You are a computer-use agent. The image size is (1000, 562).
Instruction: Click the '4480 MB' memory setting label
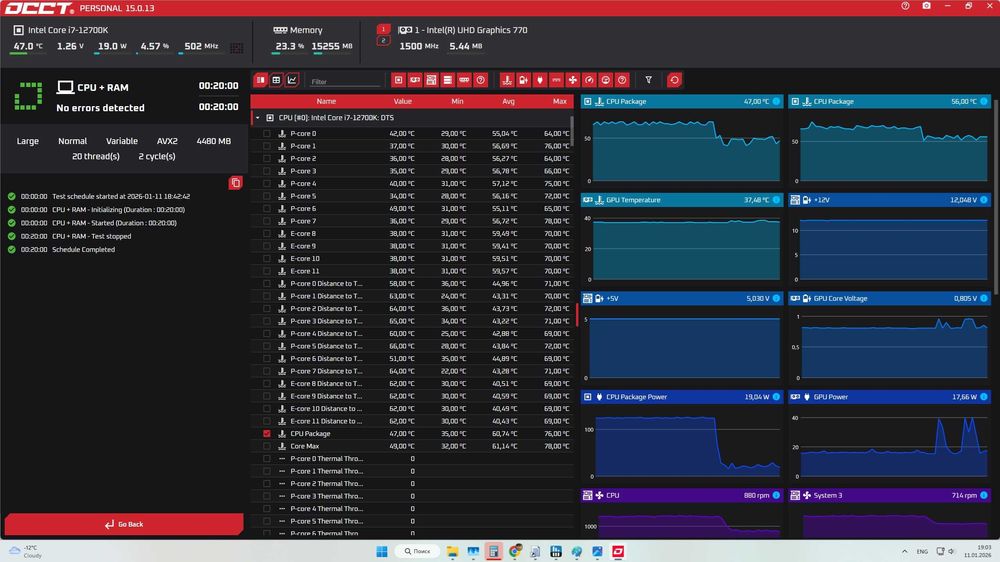(x=214, y=141)
